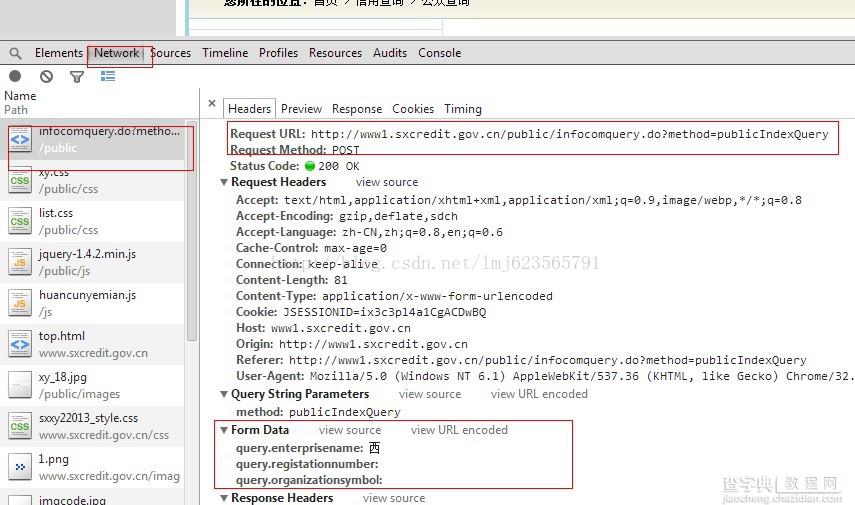Click view source next to Request Headers
This screenshot has height=505, width=855.
pos(387,182)
